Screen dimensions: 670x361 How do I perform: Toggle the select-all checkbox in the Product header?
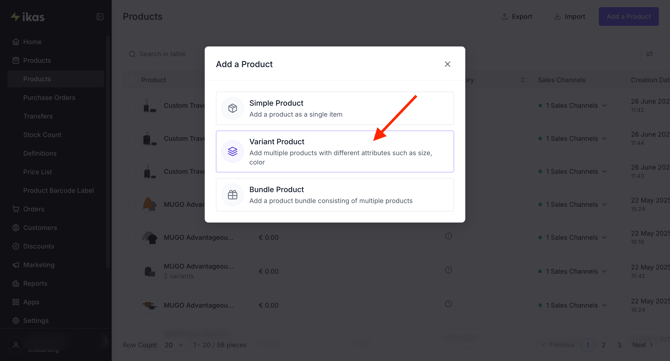click(132, 80)
